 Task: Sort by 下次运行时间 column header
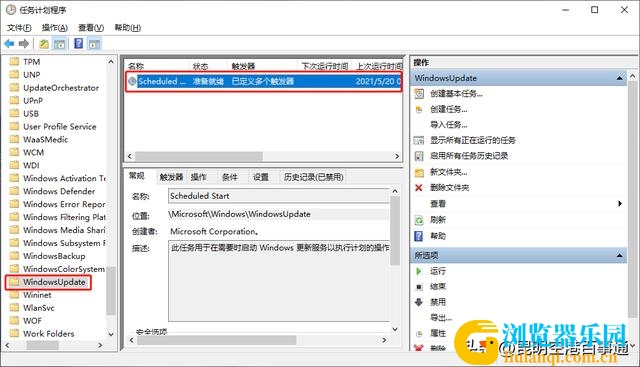(x=325, y=66)
